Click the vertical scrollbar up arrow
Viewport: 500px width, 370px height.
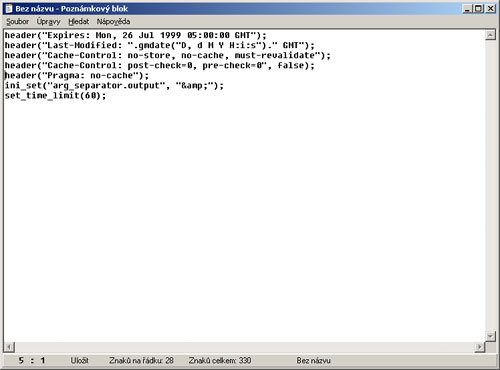(490, 35)
